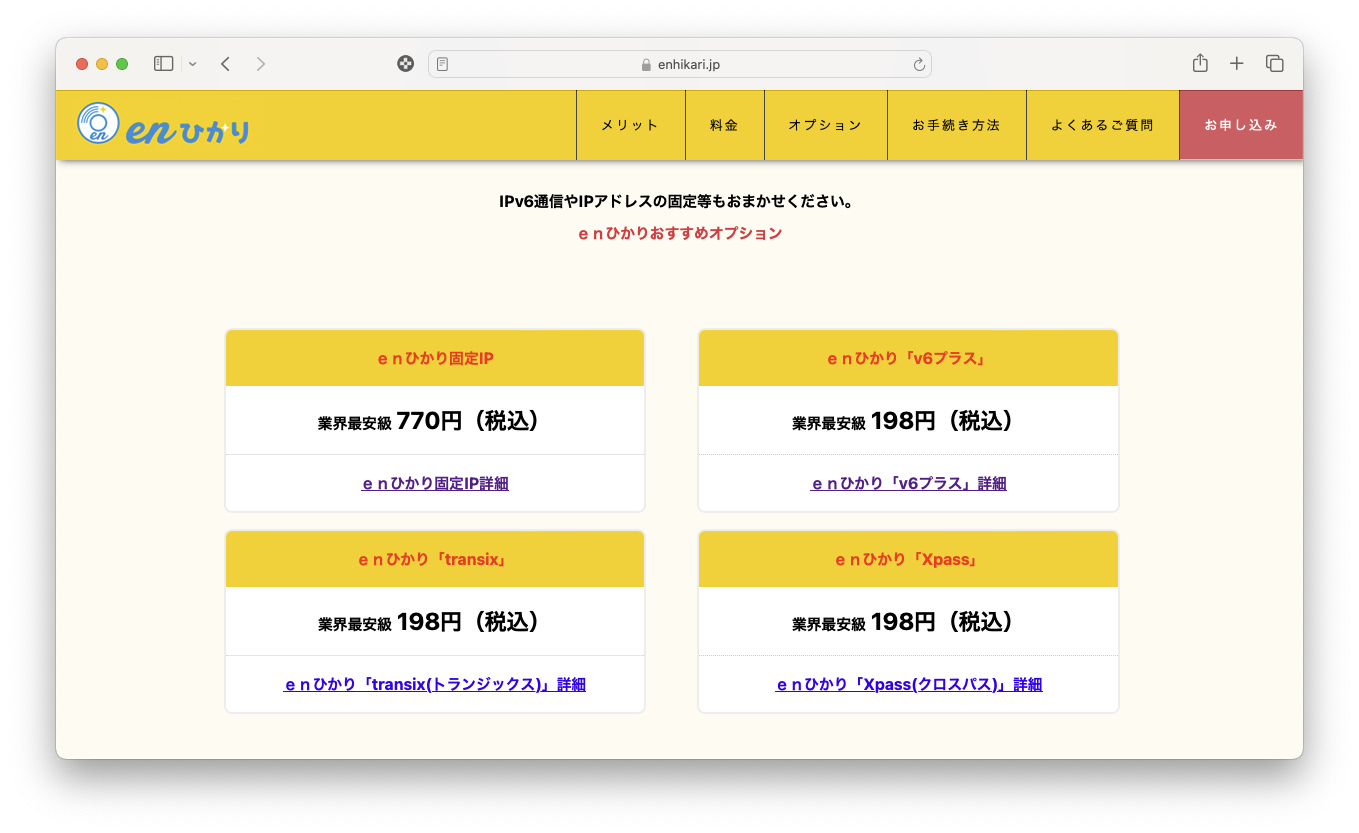Click the enひかり「v6プラス」 card header
1359x833 pixels.
coord(908,358)
